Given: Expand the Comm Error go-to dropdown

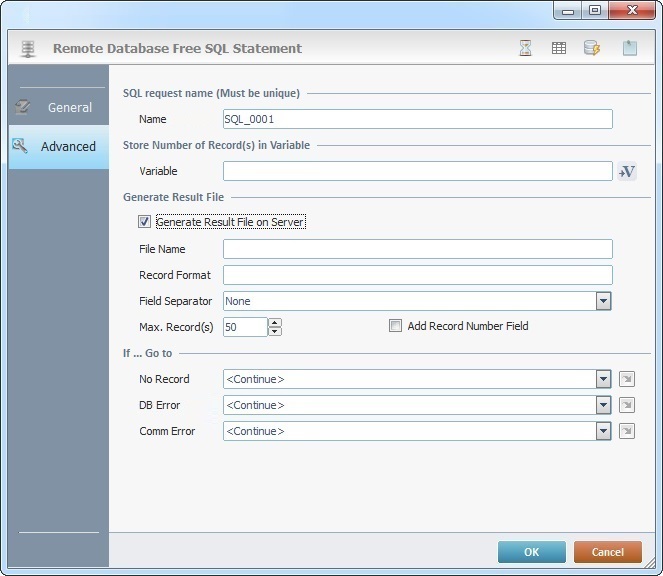Looking at the screenshot, I should tap(603, 431).
